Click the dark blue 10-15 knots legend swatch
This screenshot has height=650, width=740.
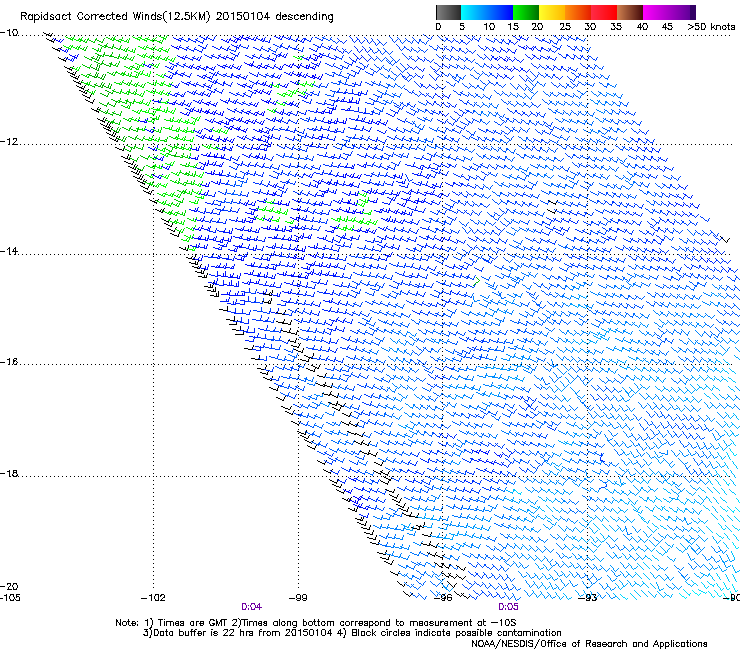tap(500, 12)
